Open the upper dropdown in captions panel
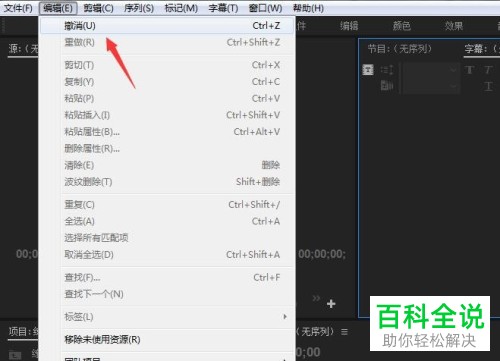Image resolution: width=500 pixels, height=361 pixels. 431,70
